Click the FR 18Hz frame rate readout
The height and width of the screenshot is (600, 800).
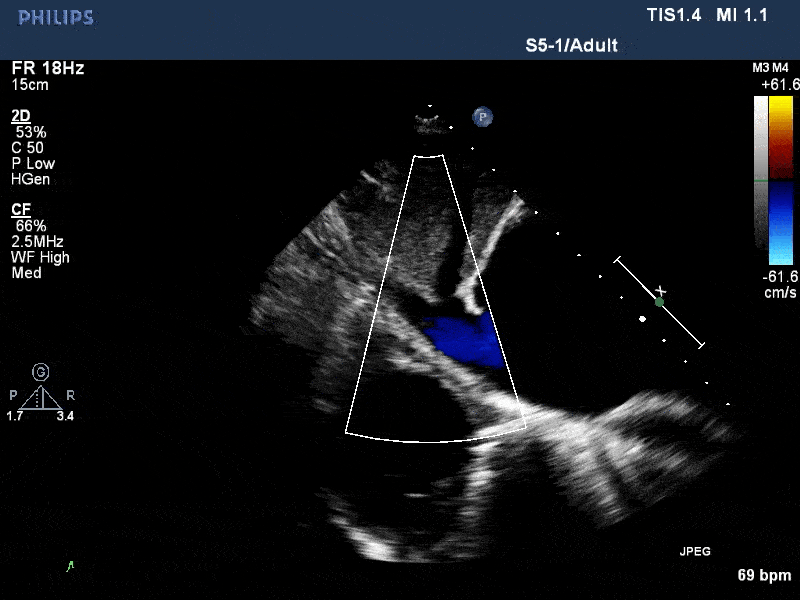pos(48,68)
